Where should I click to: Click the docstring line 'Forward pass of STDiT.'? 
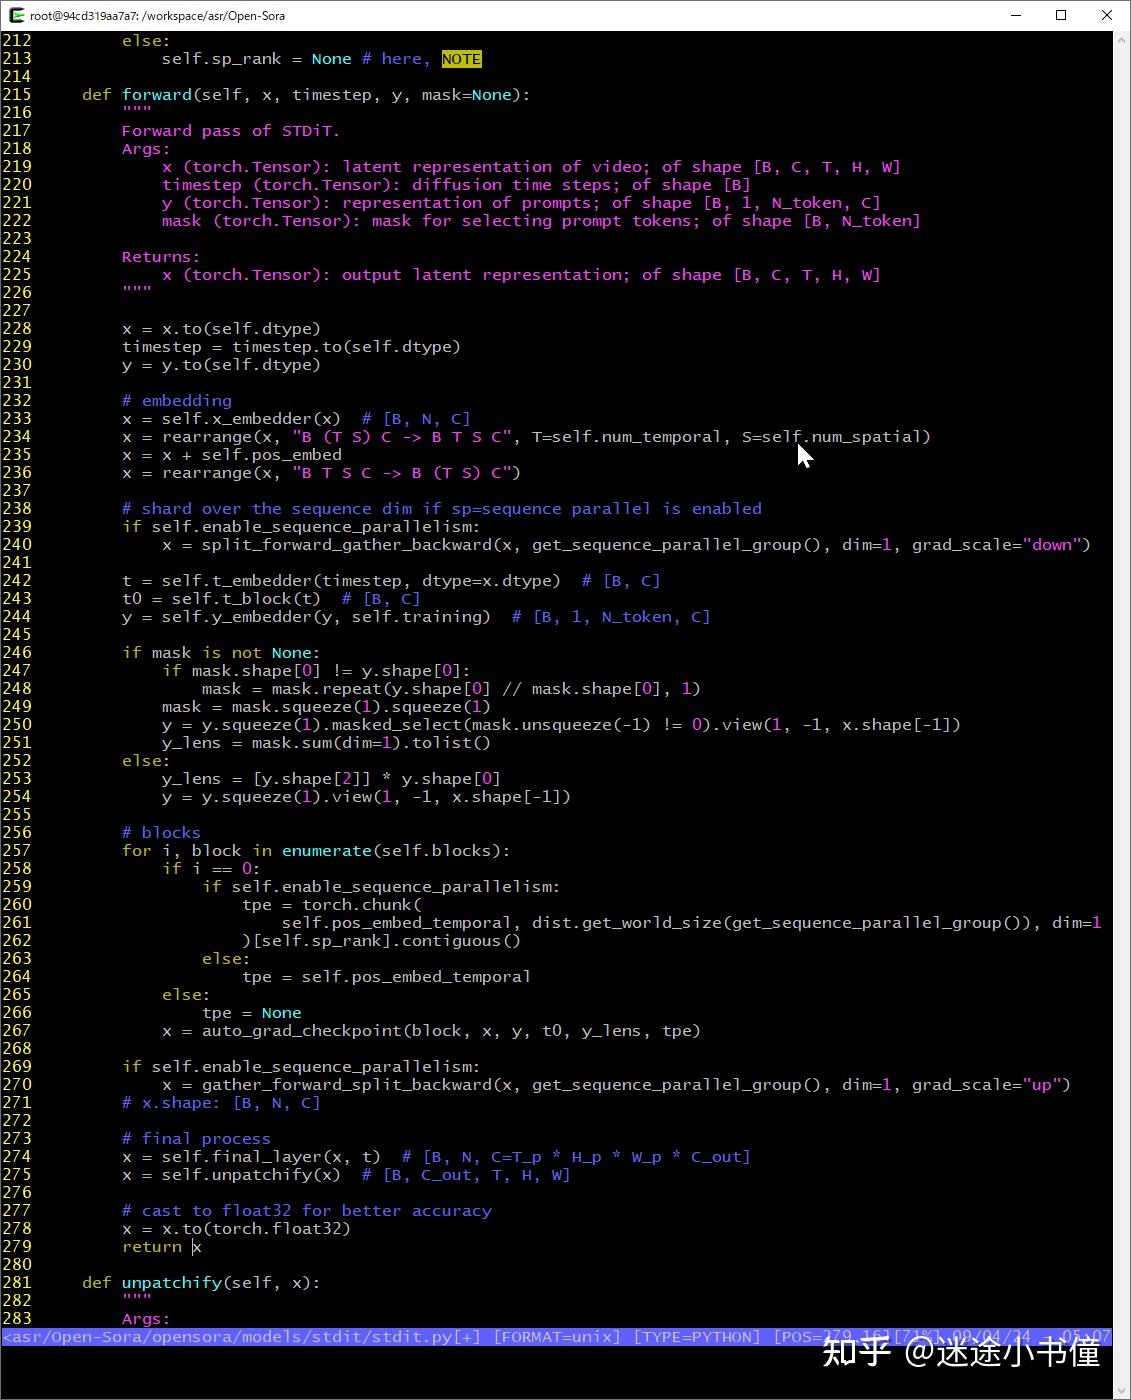tap(231, 131)
